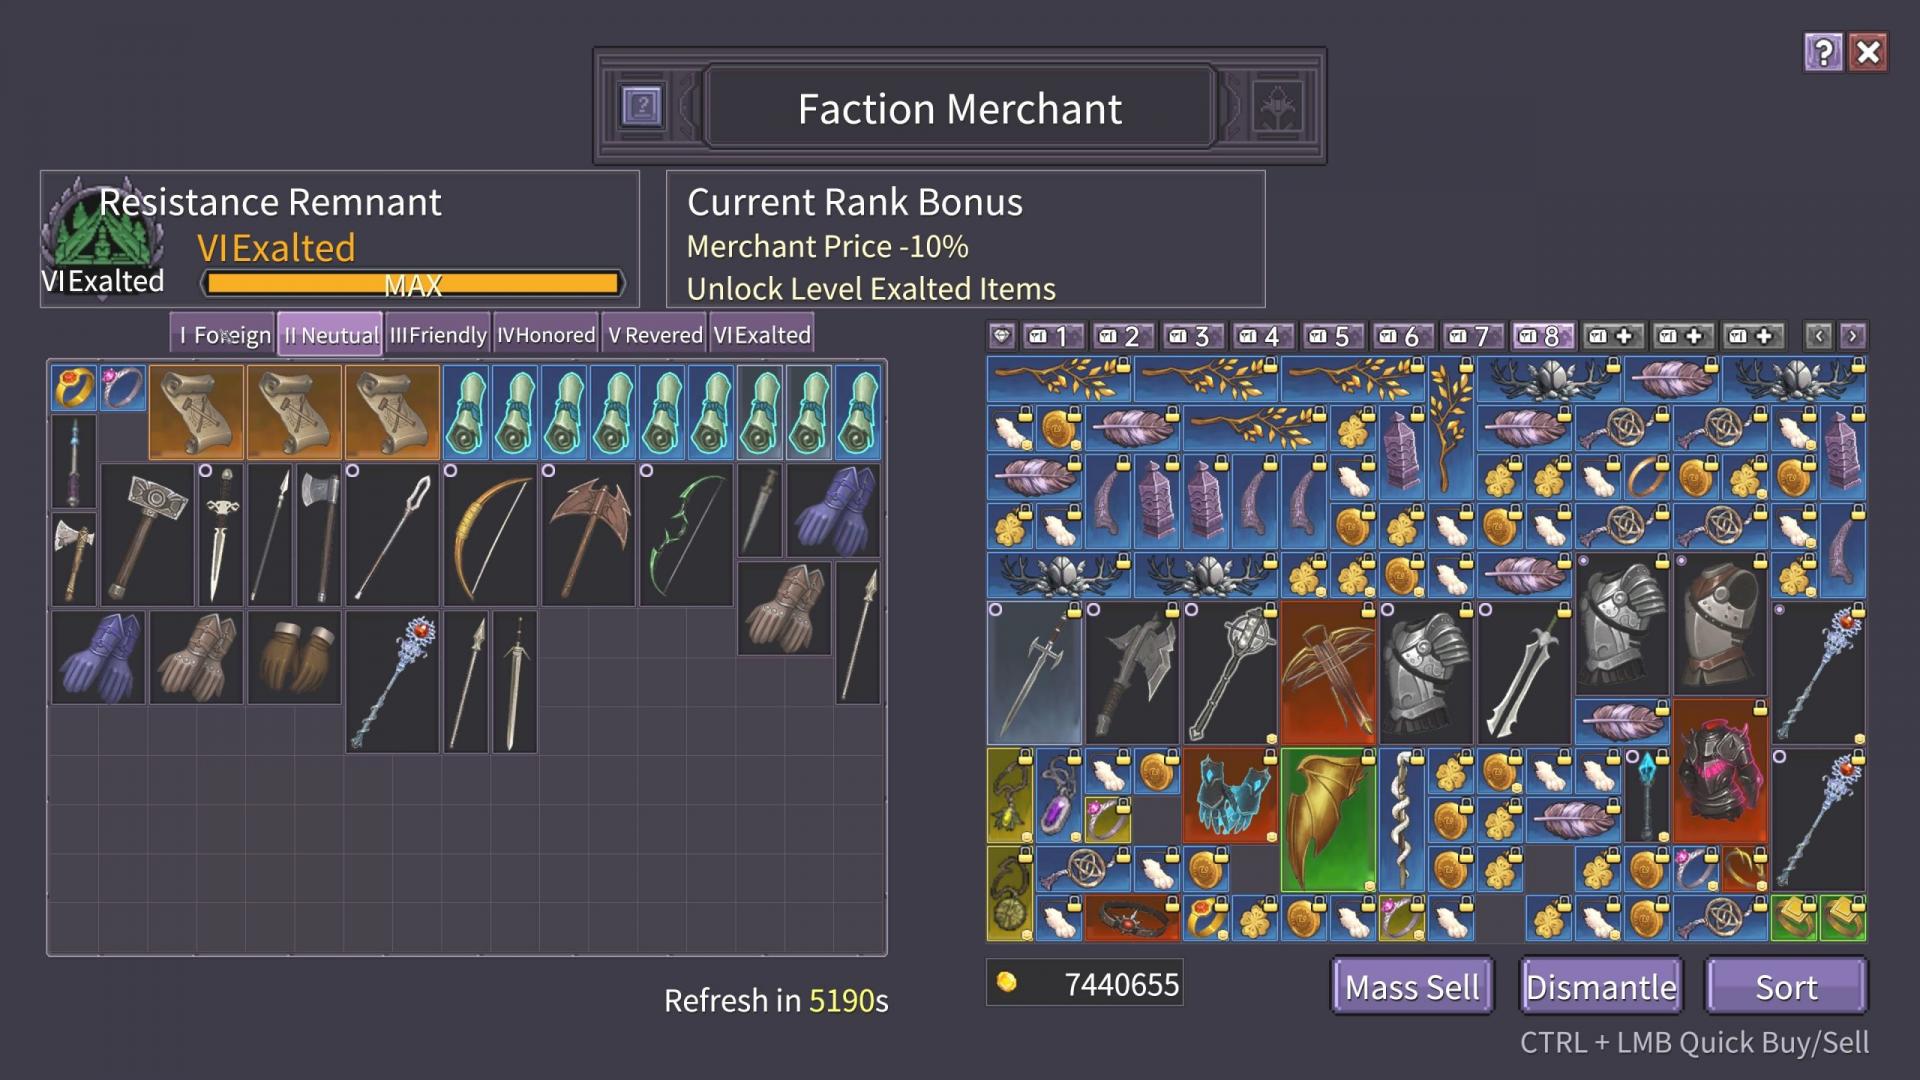Image resolution: width=1920 pixels, height=1080 pixels.
Task: Click the green recurve bow item
Action: click(x=686, y=535)
